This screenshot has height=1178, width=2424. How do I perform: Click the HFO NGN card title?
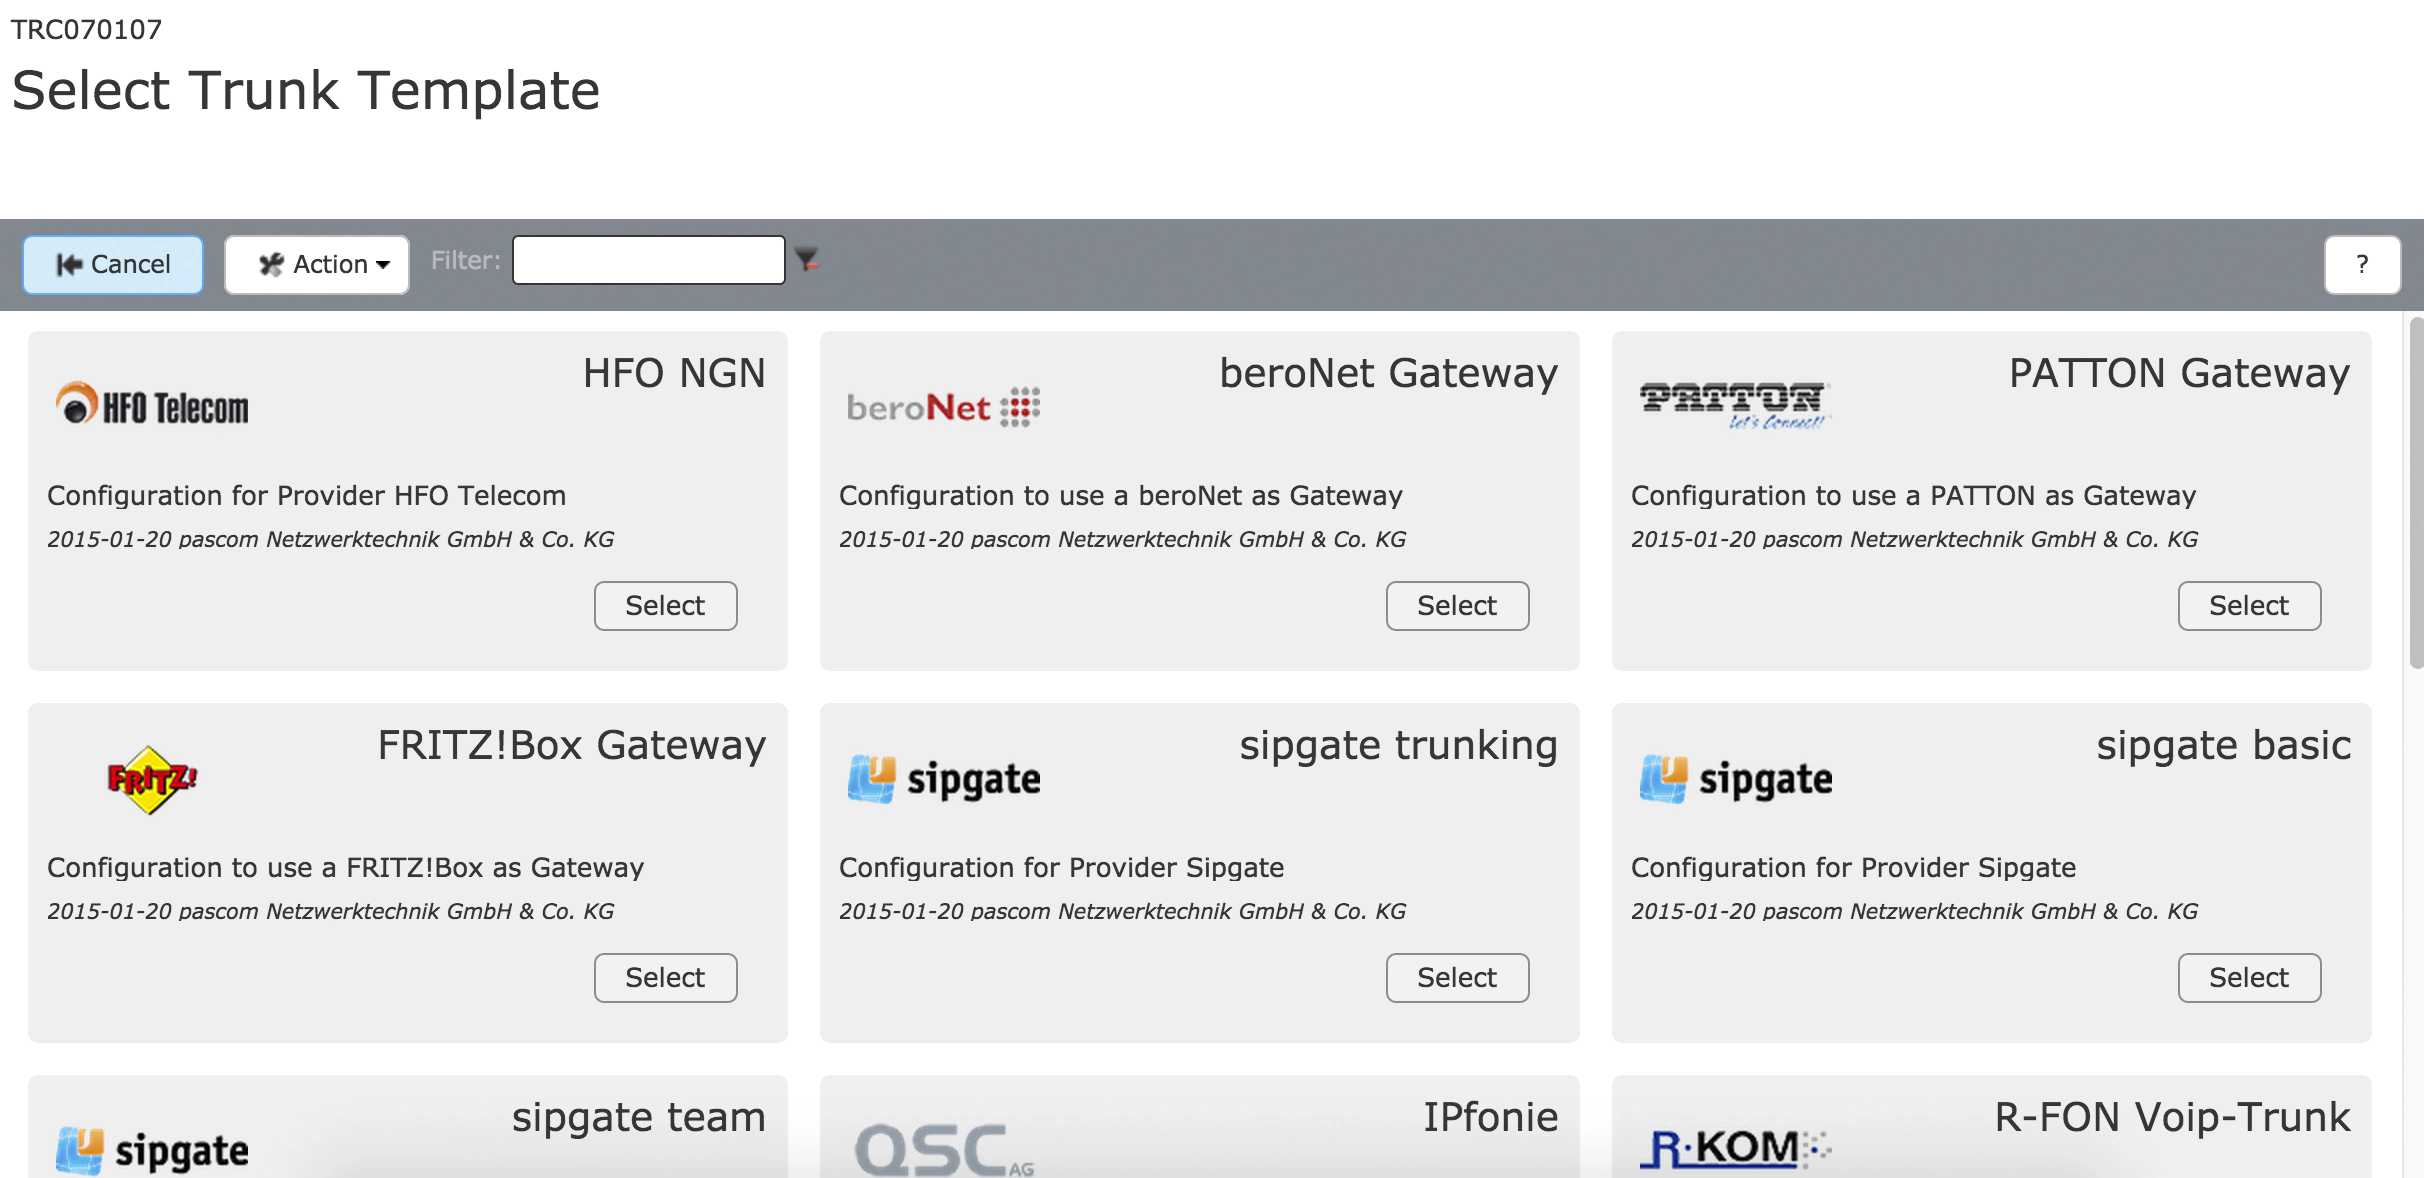(x=675, y=373)
